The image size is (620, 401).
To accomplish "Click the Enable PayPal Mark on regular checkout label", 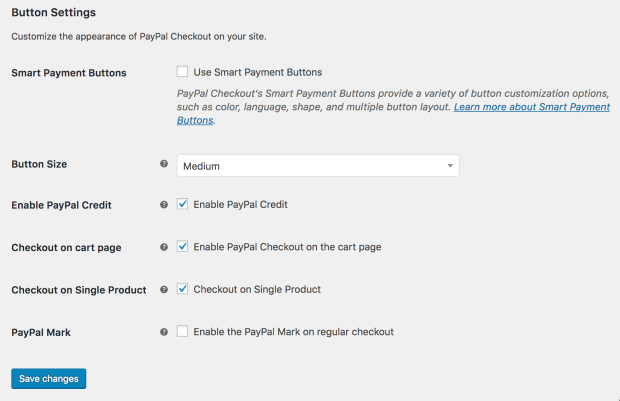I will 293,332.
